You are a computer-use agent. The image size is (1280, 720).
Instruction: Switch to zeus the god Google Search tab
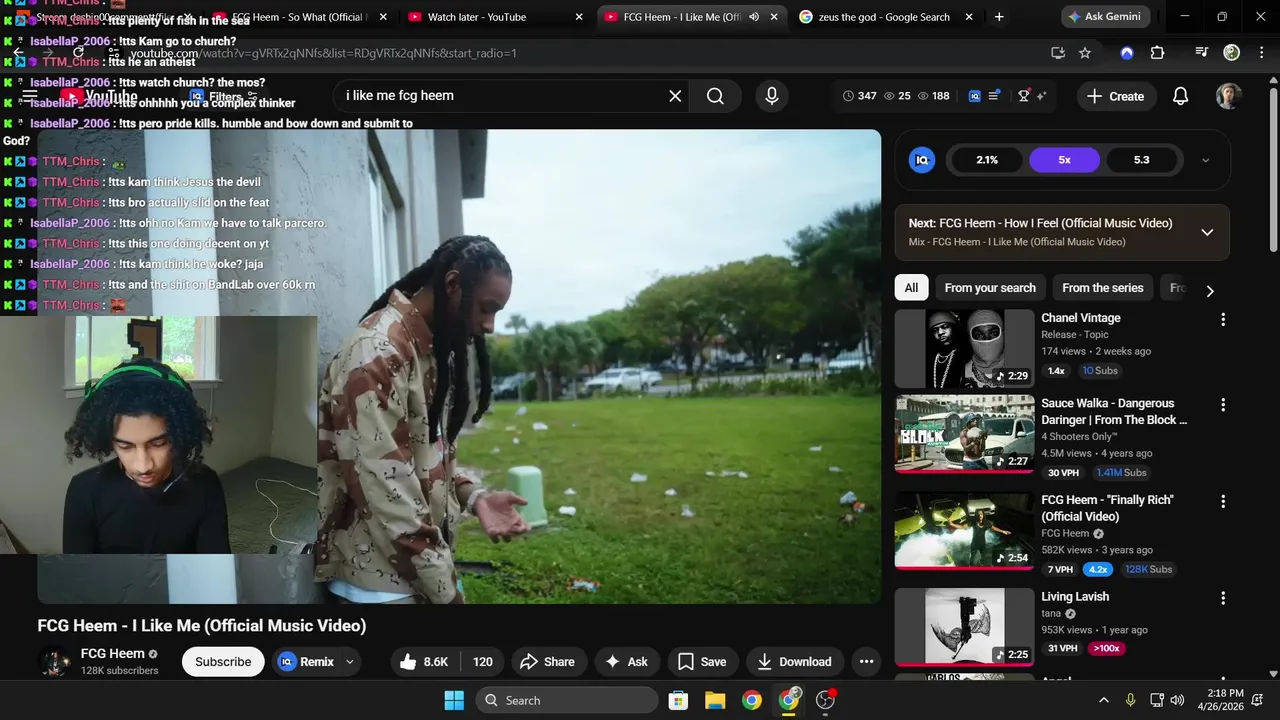click(x=884, y=17)
